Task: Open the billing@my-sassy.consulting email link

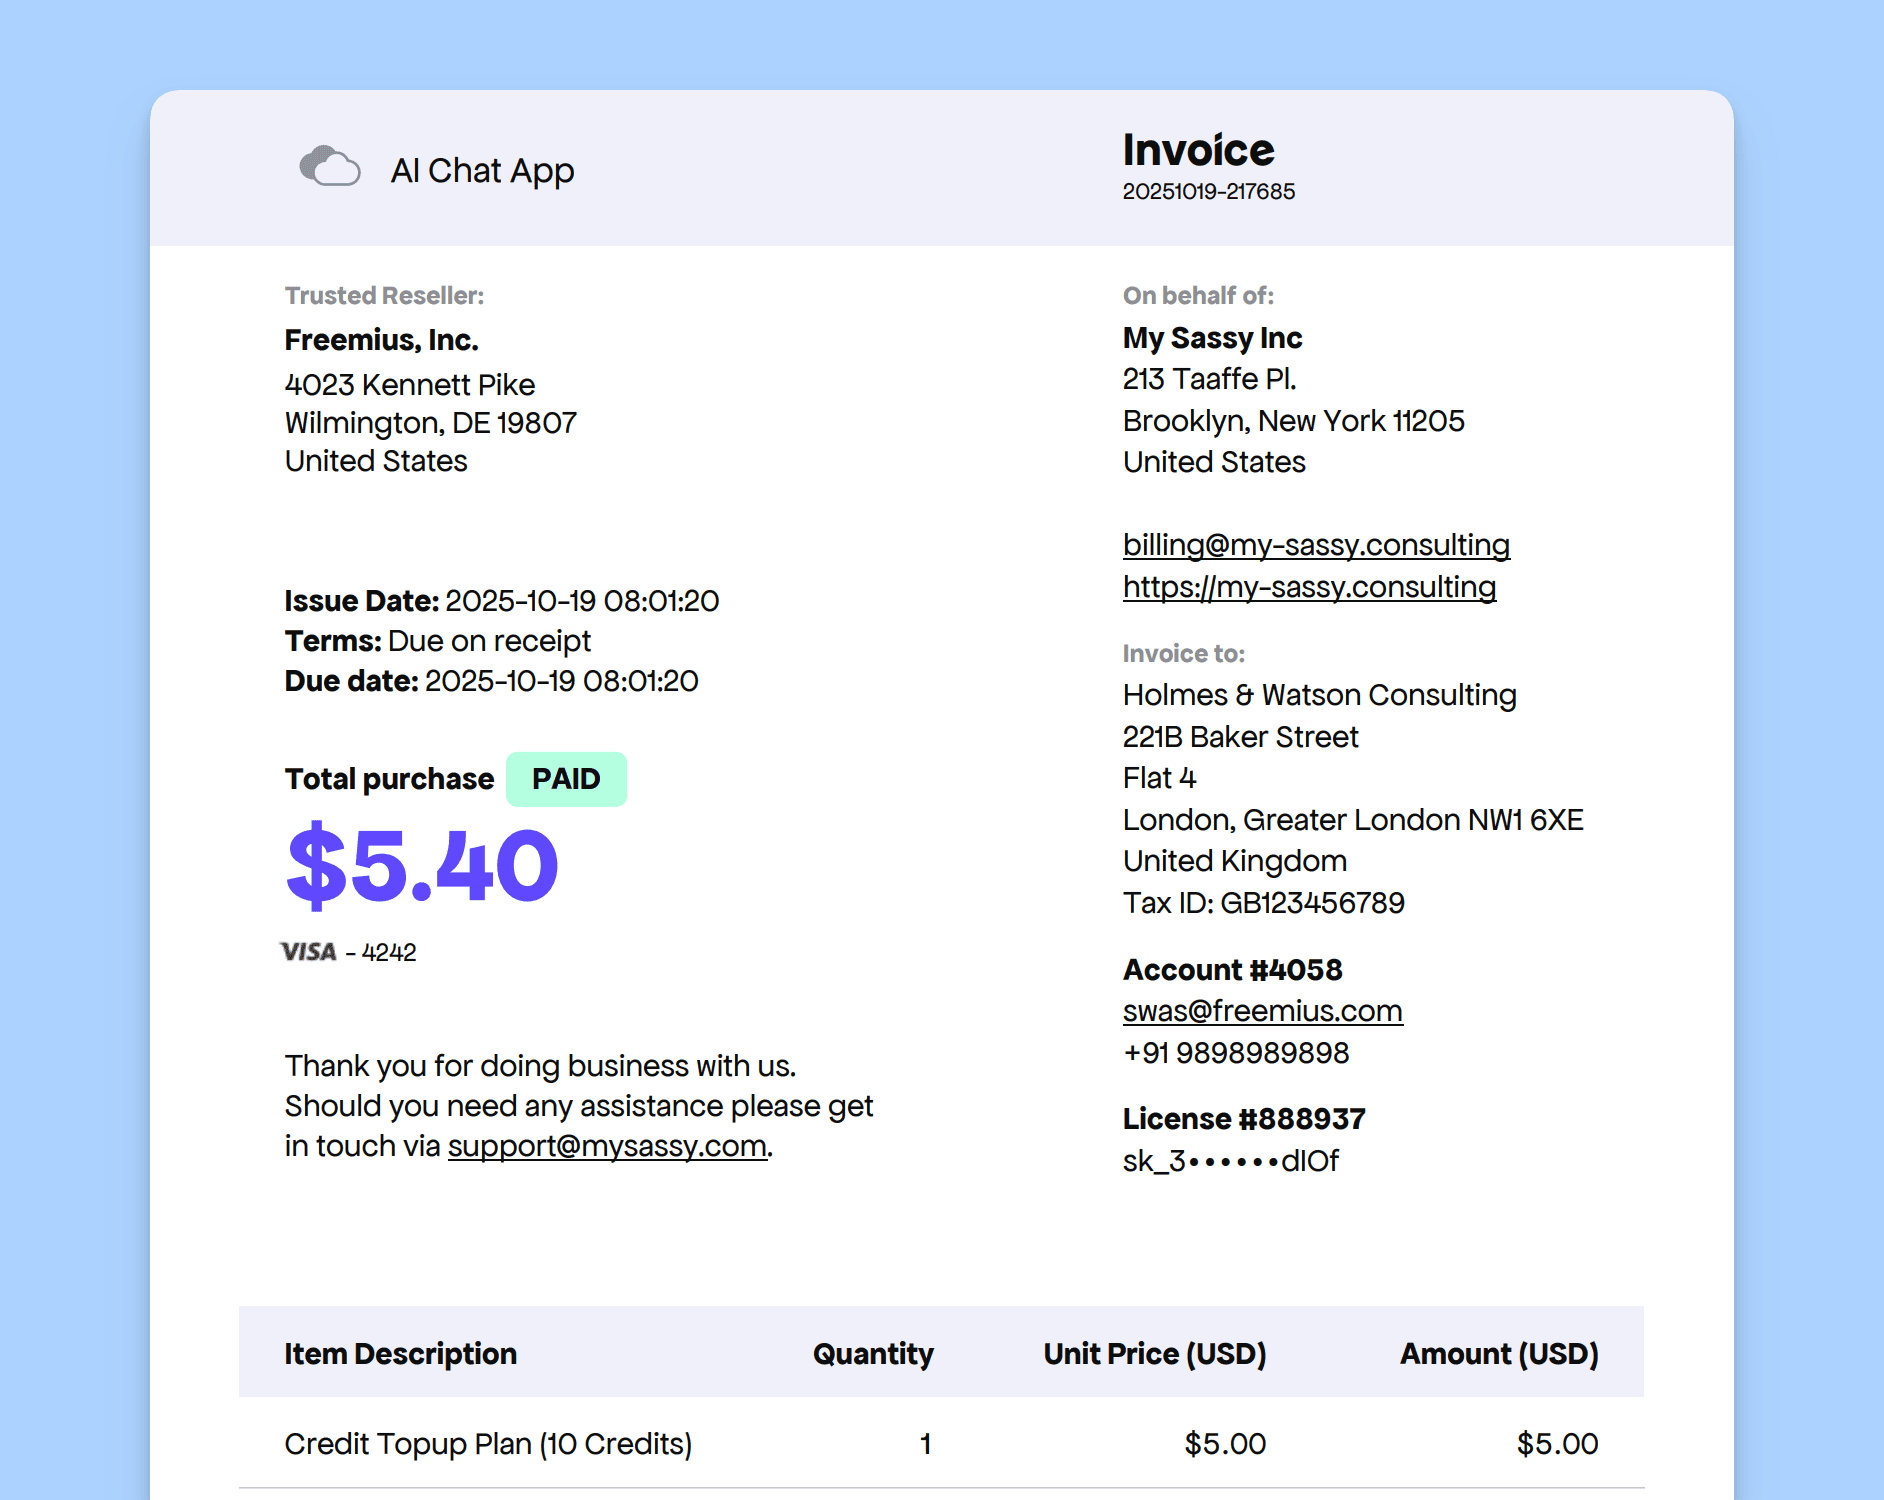Action: tap(1315, 545)
